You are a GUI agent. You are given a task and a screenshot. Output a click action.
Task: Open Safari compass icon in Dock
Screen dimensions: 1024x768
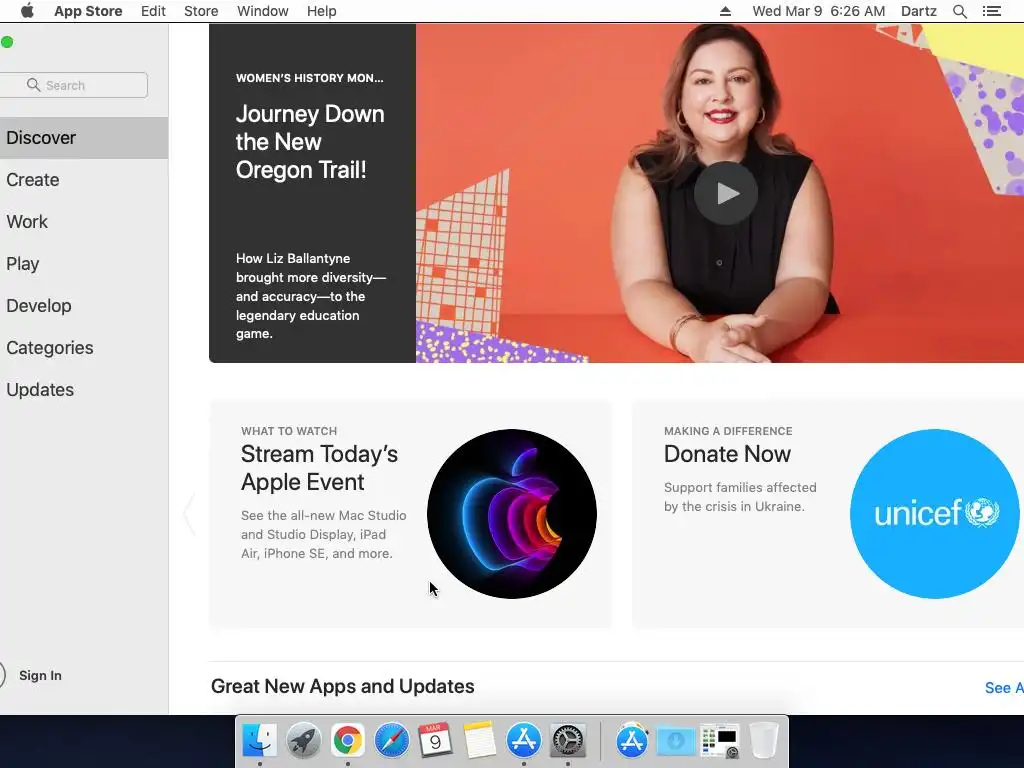click(392, 741)
